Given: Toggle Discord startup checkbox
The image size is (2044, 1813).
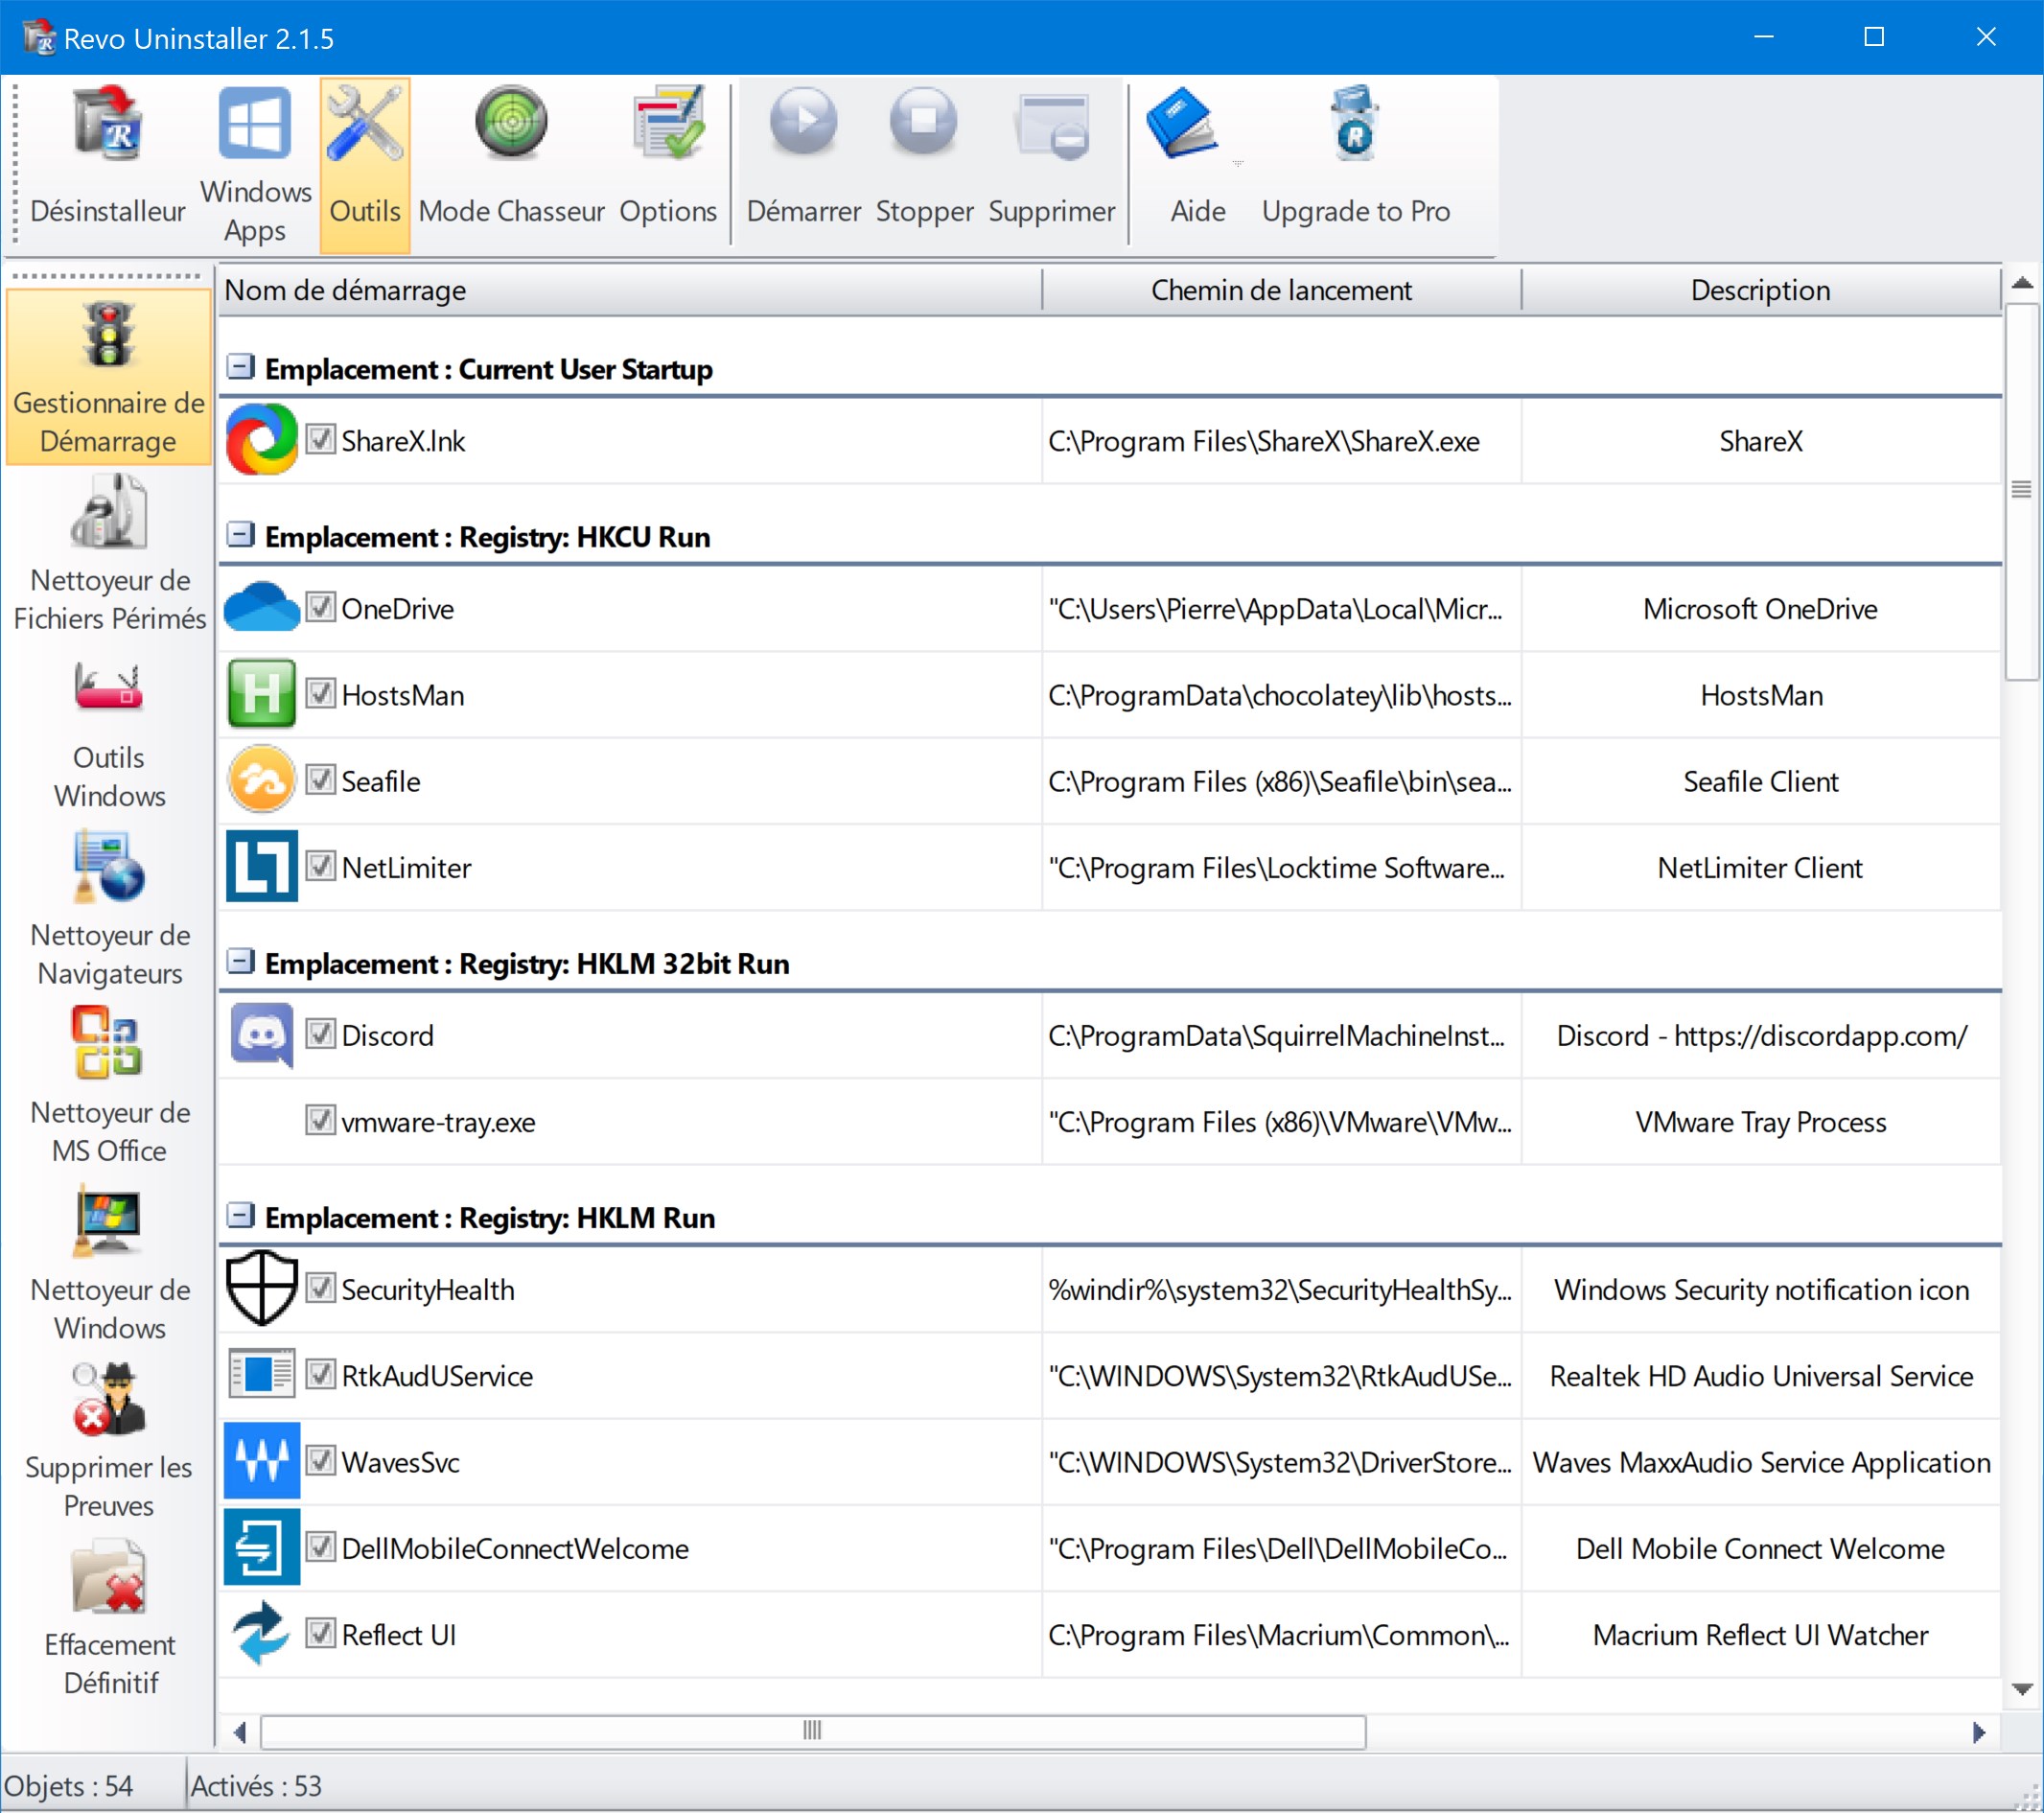Looking at the screenshot, I should coord(320,1034).
